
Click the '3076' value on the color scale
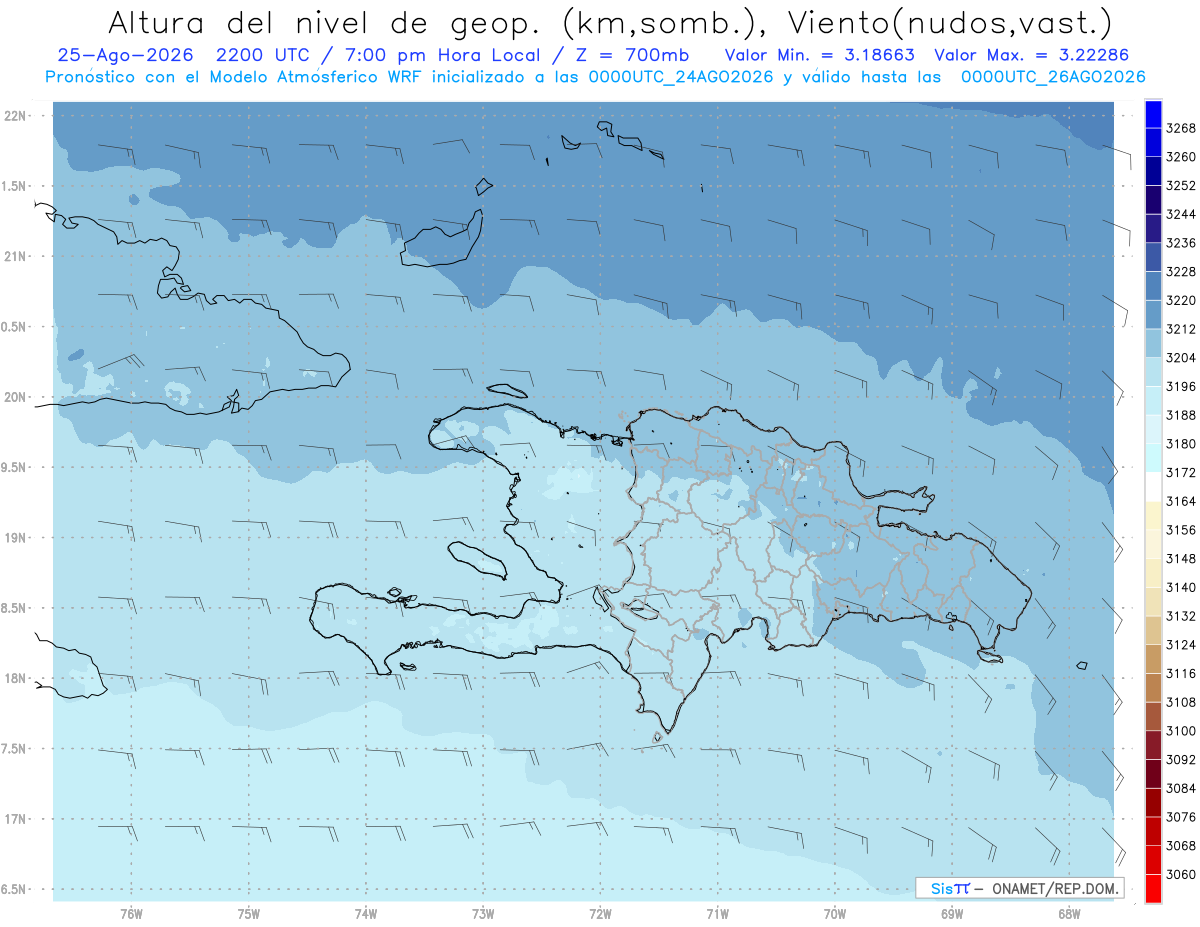tap(1181, 817)
